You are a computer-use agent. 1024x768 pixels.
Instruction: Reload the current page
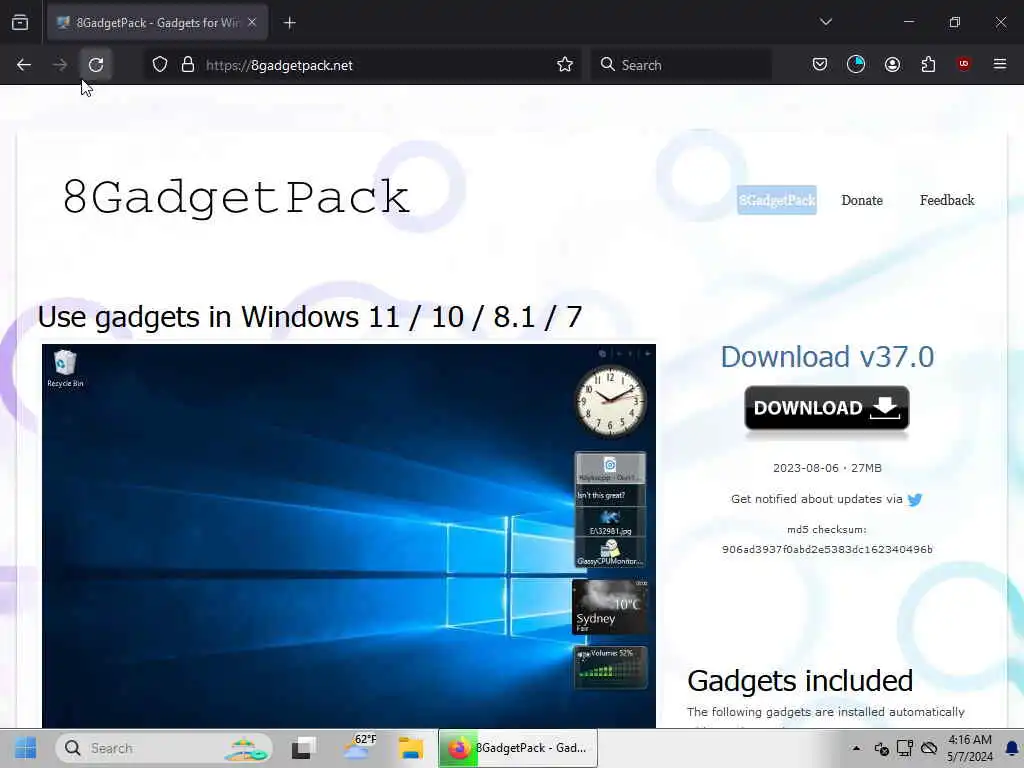[96, 65]
